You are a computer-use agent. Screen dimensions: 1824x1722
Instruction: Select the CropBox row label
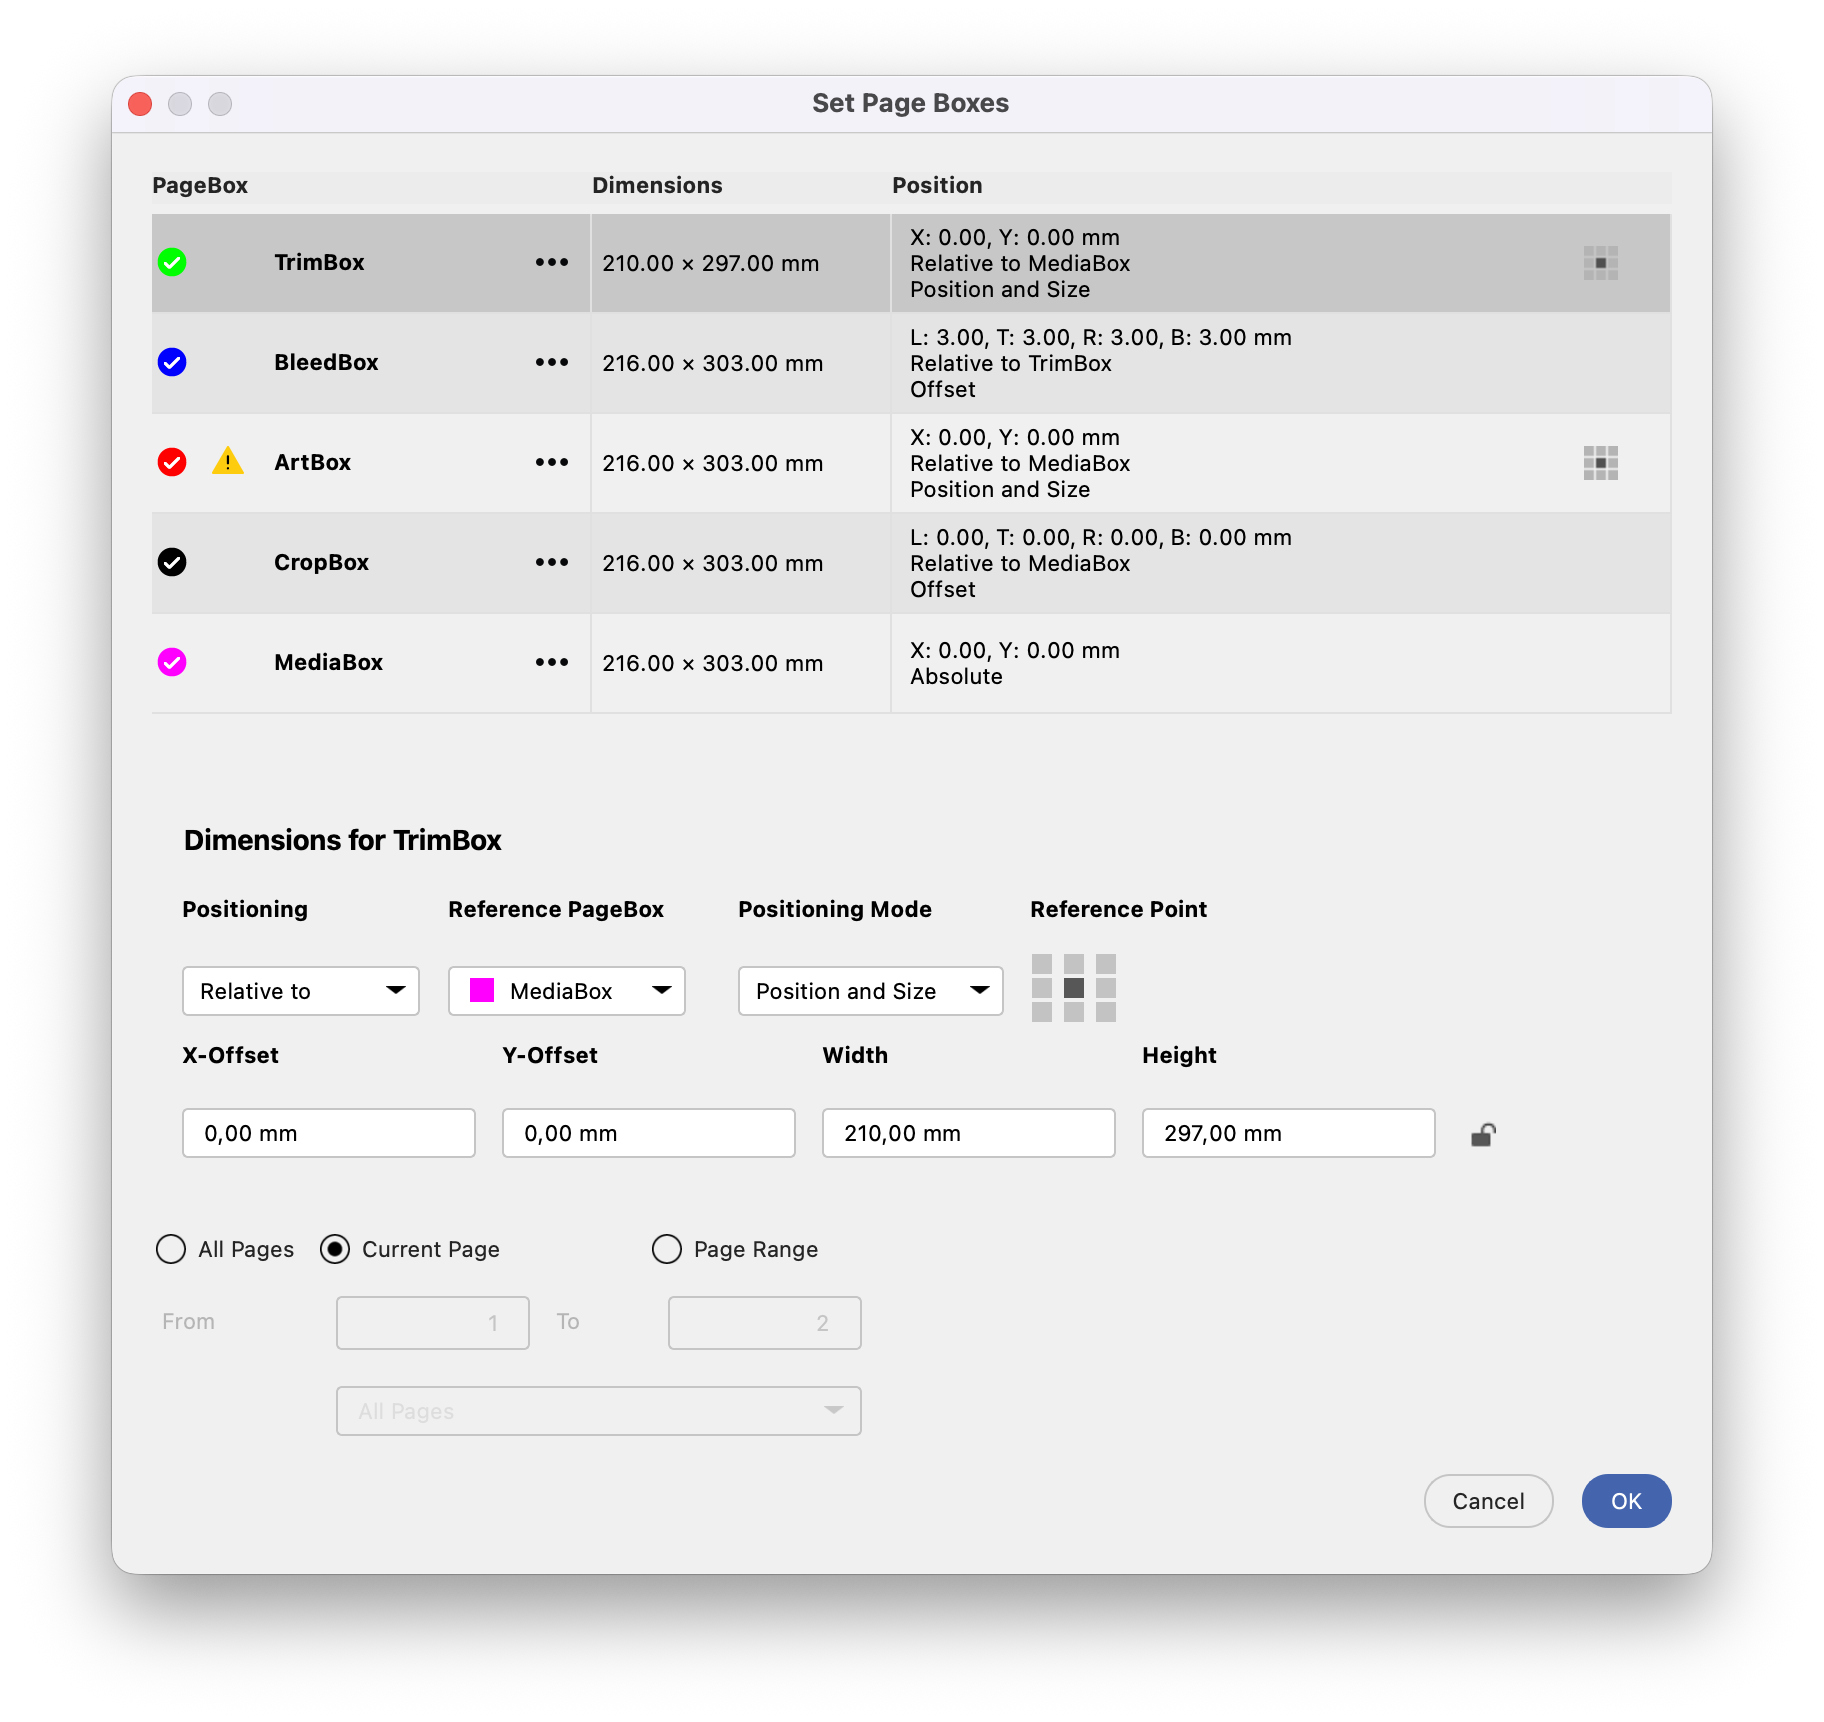tap(322, 562)
